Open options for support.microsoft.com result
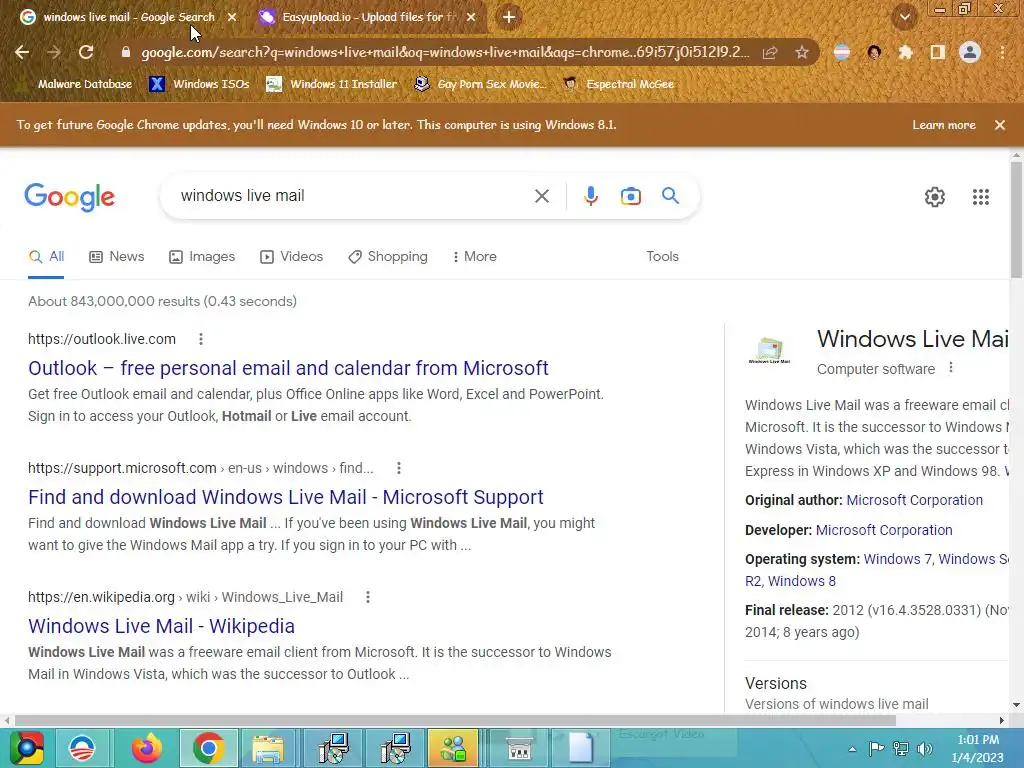The height and width of the screenshot is (768, 1024). [398, 468]
